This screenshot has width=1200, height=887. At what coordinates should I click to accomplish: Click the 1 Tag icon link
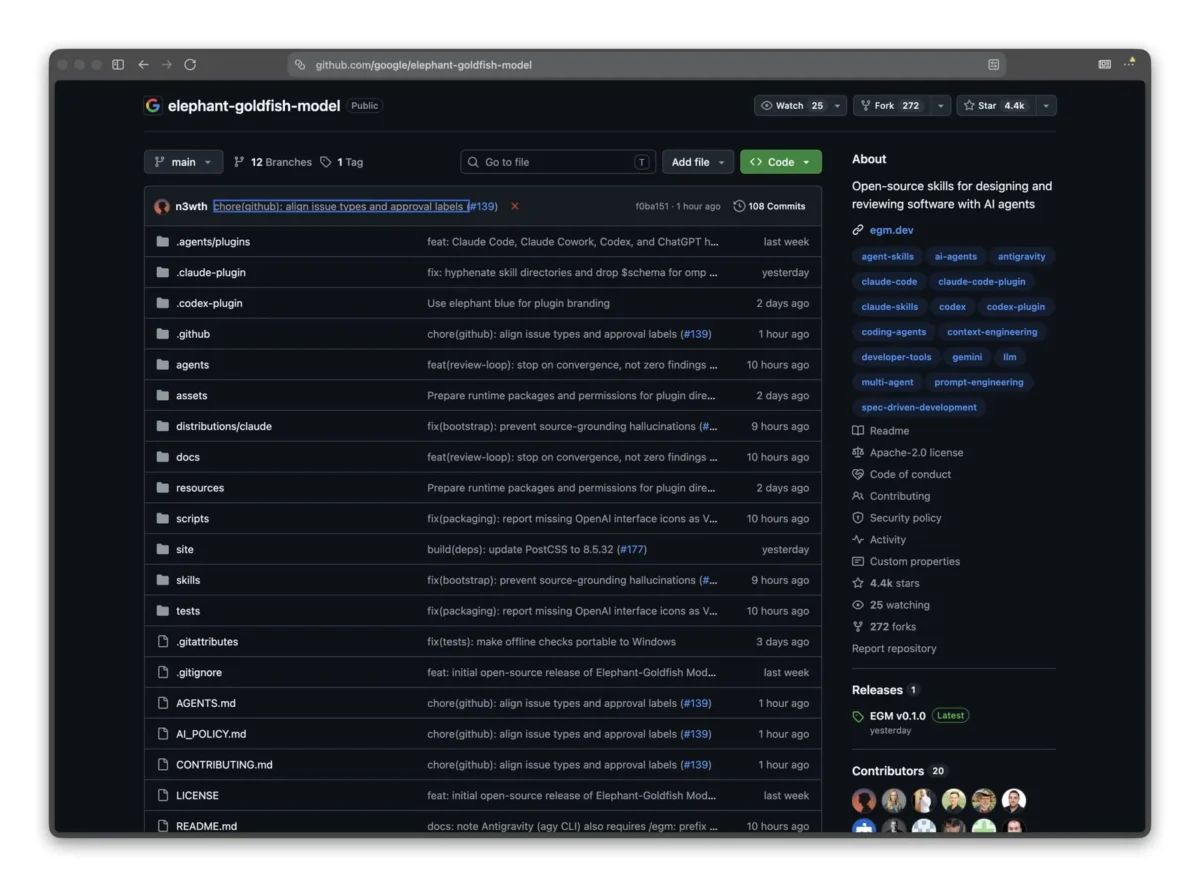(x=341, y=162)
